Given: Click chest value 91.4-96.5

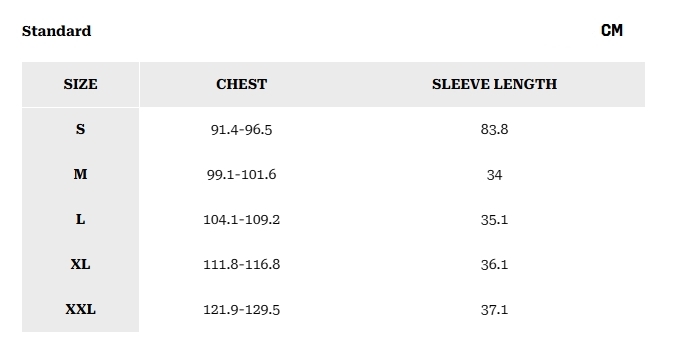Looking at the screenshot, I should pyautogui.click(x=241, y=130).
